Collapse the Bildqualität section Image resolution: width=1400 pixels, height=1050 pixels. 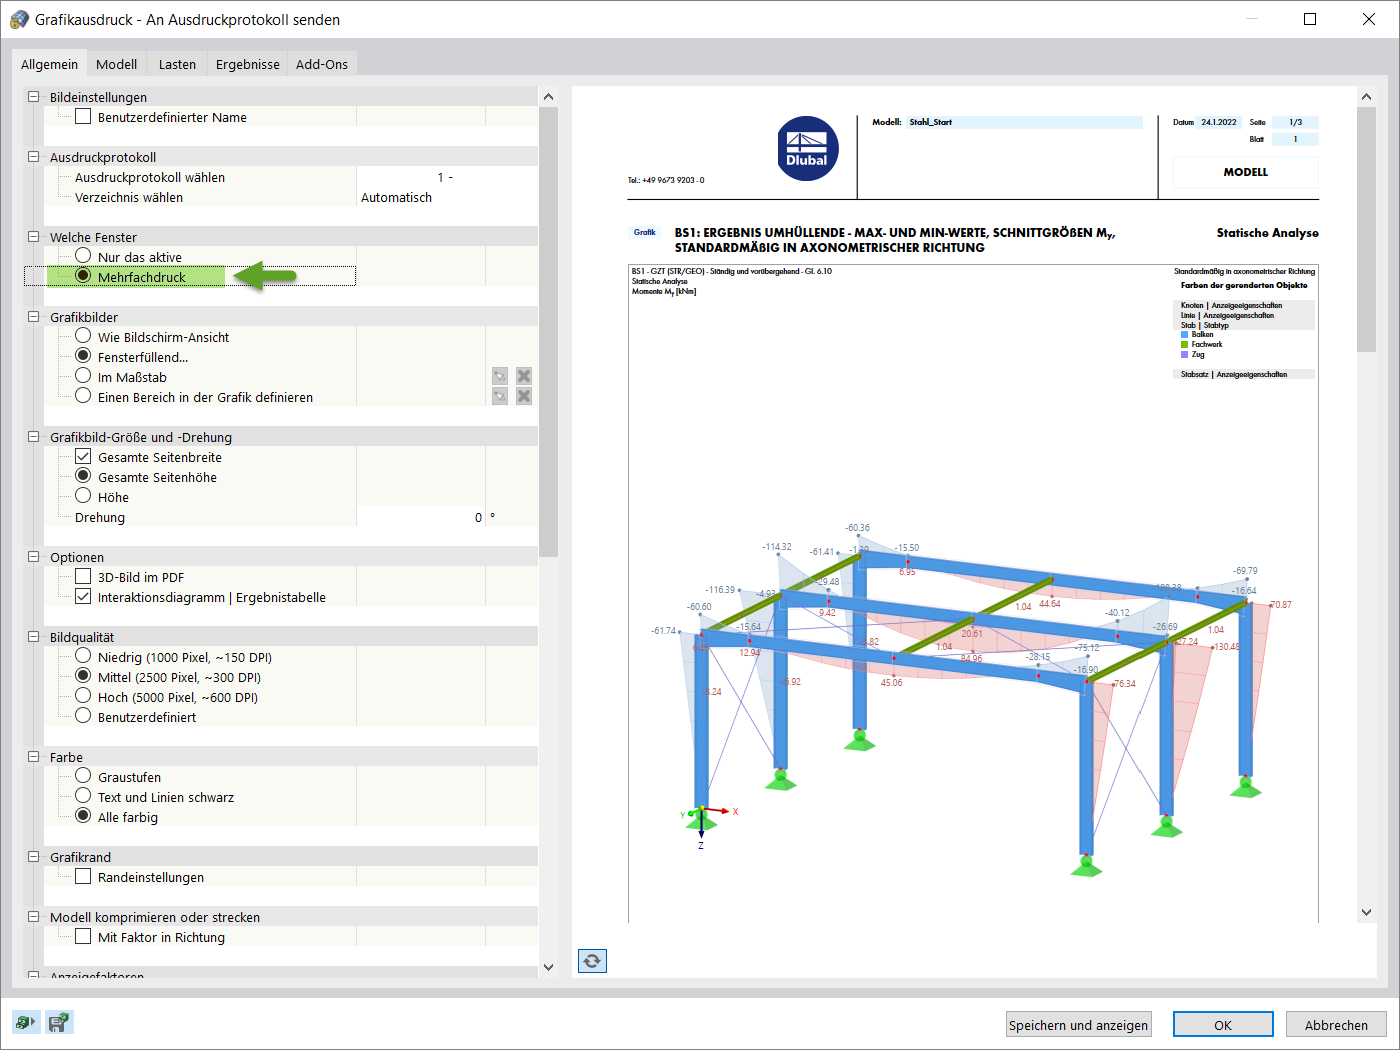(x=33, y=637)
